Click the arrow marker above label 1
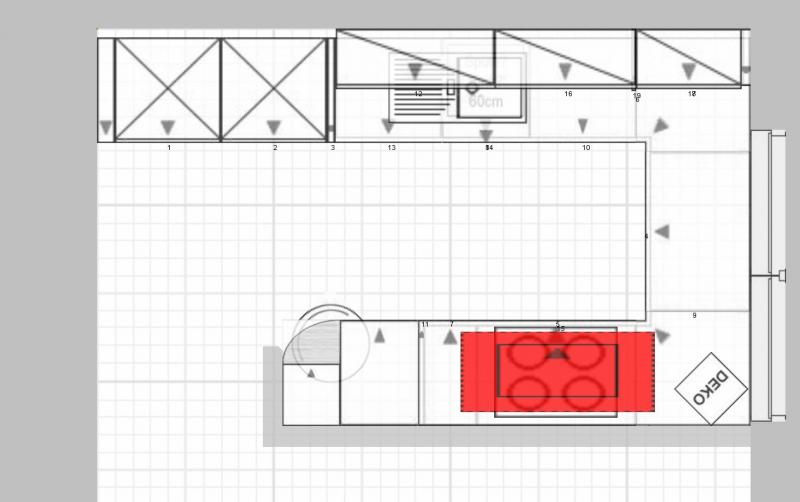Screen dimensions: 800x502 (x=168, y=127)
